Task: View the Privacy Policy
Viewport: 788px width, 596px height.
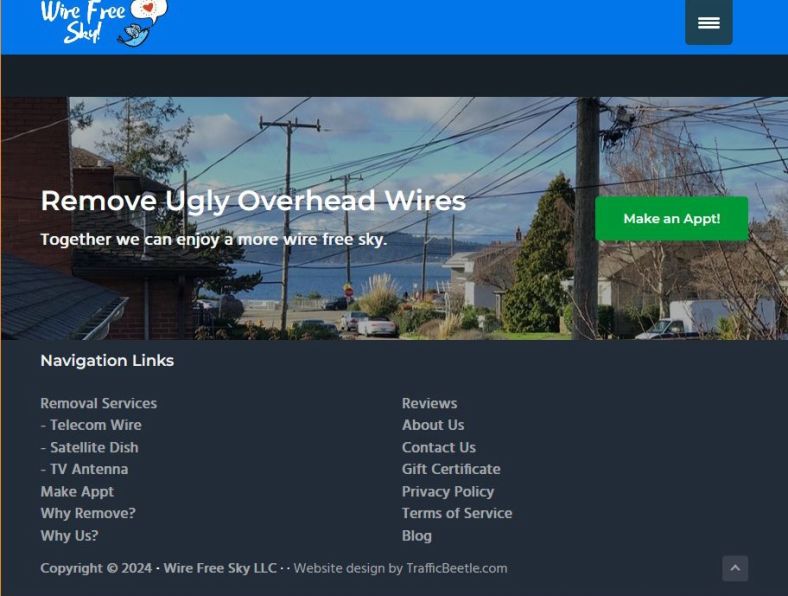Action: 448,491
